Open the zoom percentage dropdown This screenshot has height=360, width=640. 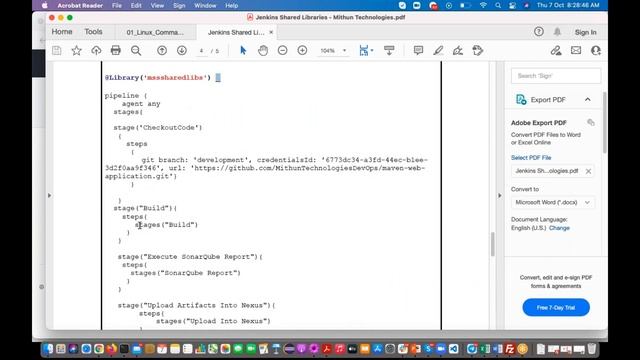coord(344,51)
